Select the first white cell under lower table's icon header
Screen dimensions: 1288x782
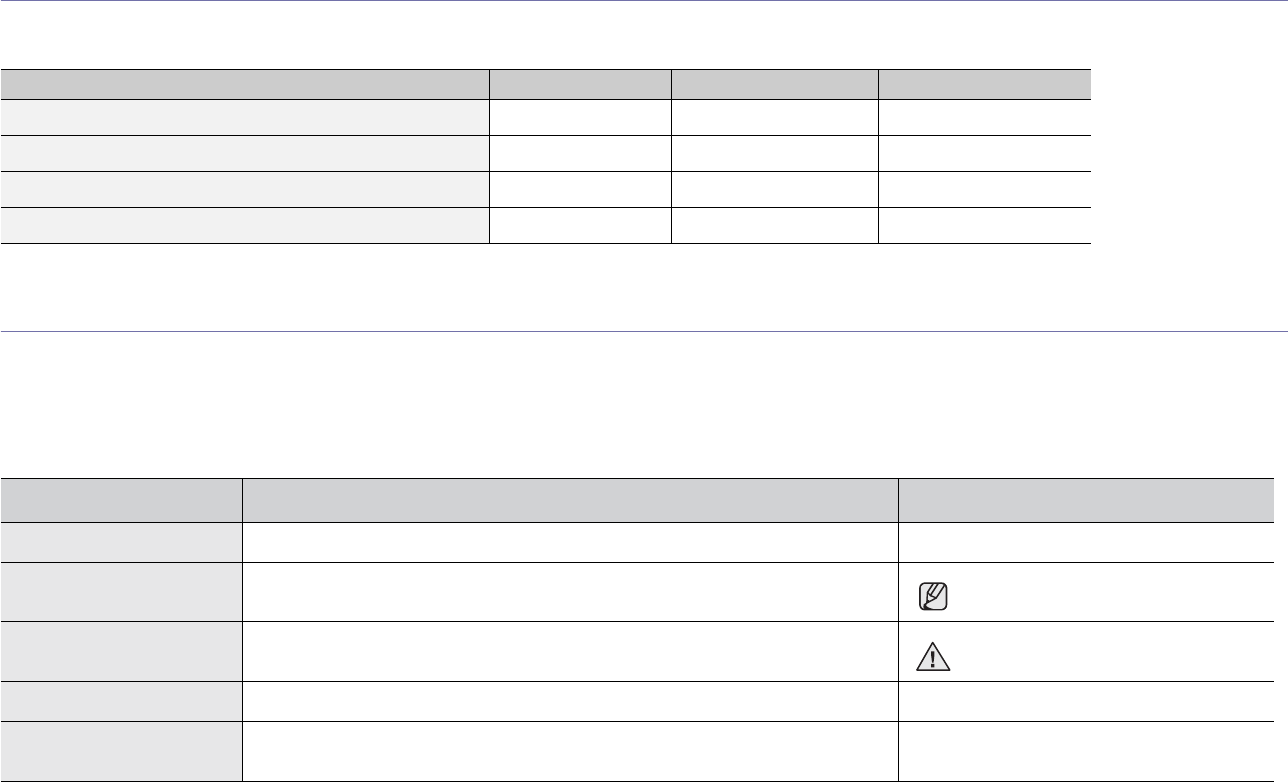tap(1093, 541)
